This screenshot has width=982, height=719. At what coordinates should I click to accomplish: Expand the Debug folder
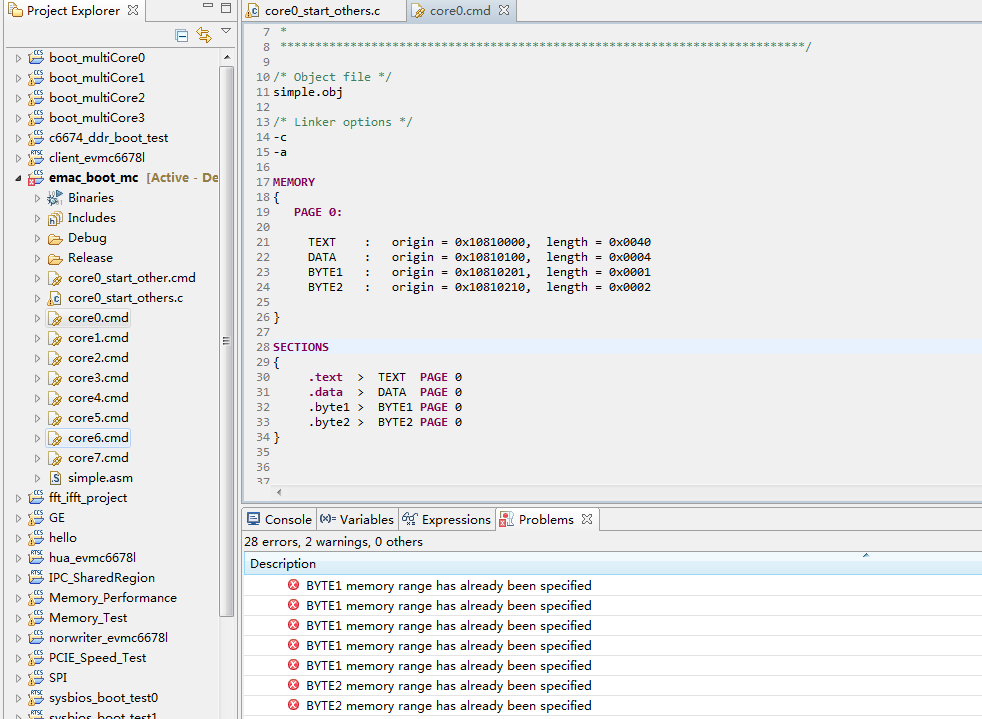[37, 238]
